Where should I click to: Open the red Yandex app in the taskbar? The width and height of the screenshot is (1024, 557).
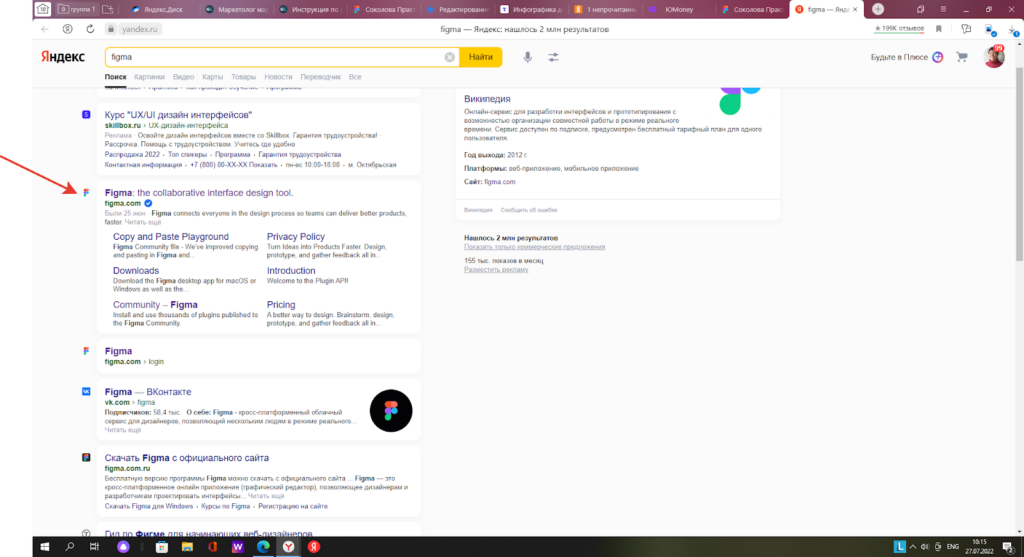point(313,547)
